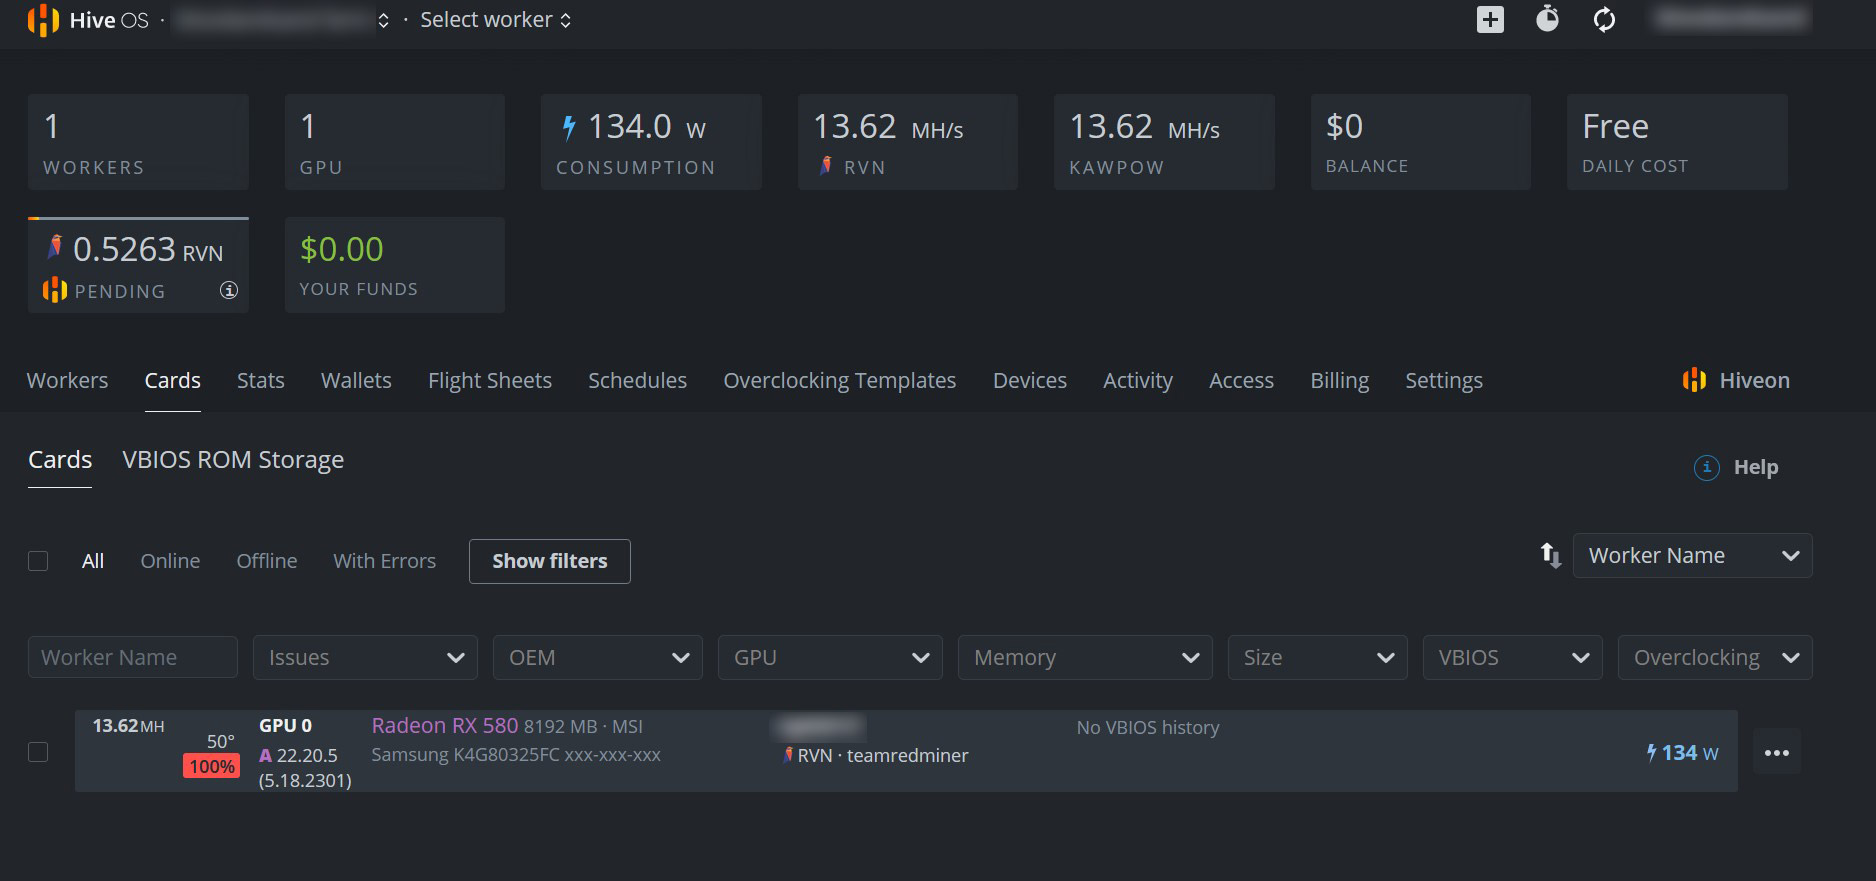The width and height of the screenshot is (1876, 881).
Task: Click the AMD driver A icon
Action: [265, 755]
